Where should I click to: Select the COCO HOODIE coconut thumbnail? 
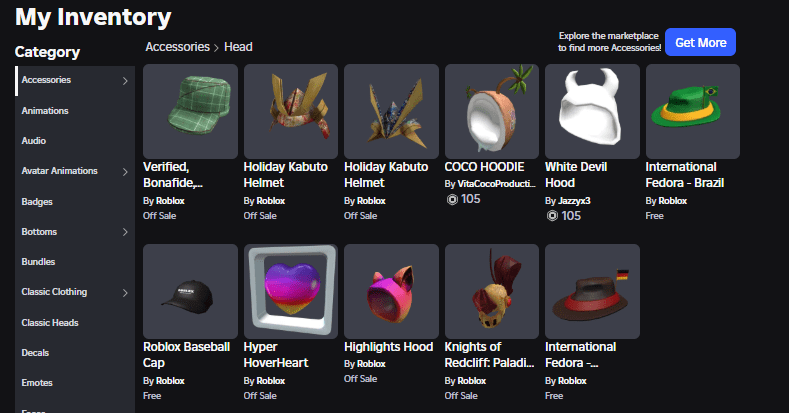point(492,111)
